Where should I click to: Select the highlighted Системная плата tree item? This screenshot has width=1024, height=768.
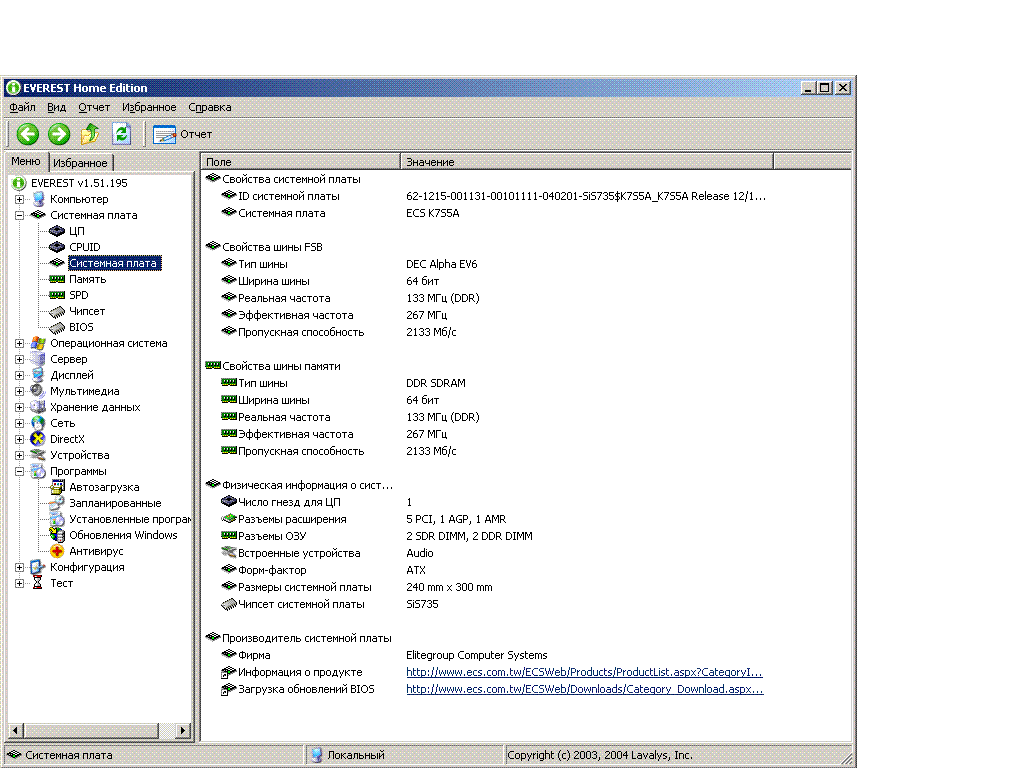point(113,263)
